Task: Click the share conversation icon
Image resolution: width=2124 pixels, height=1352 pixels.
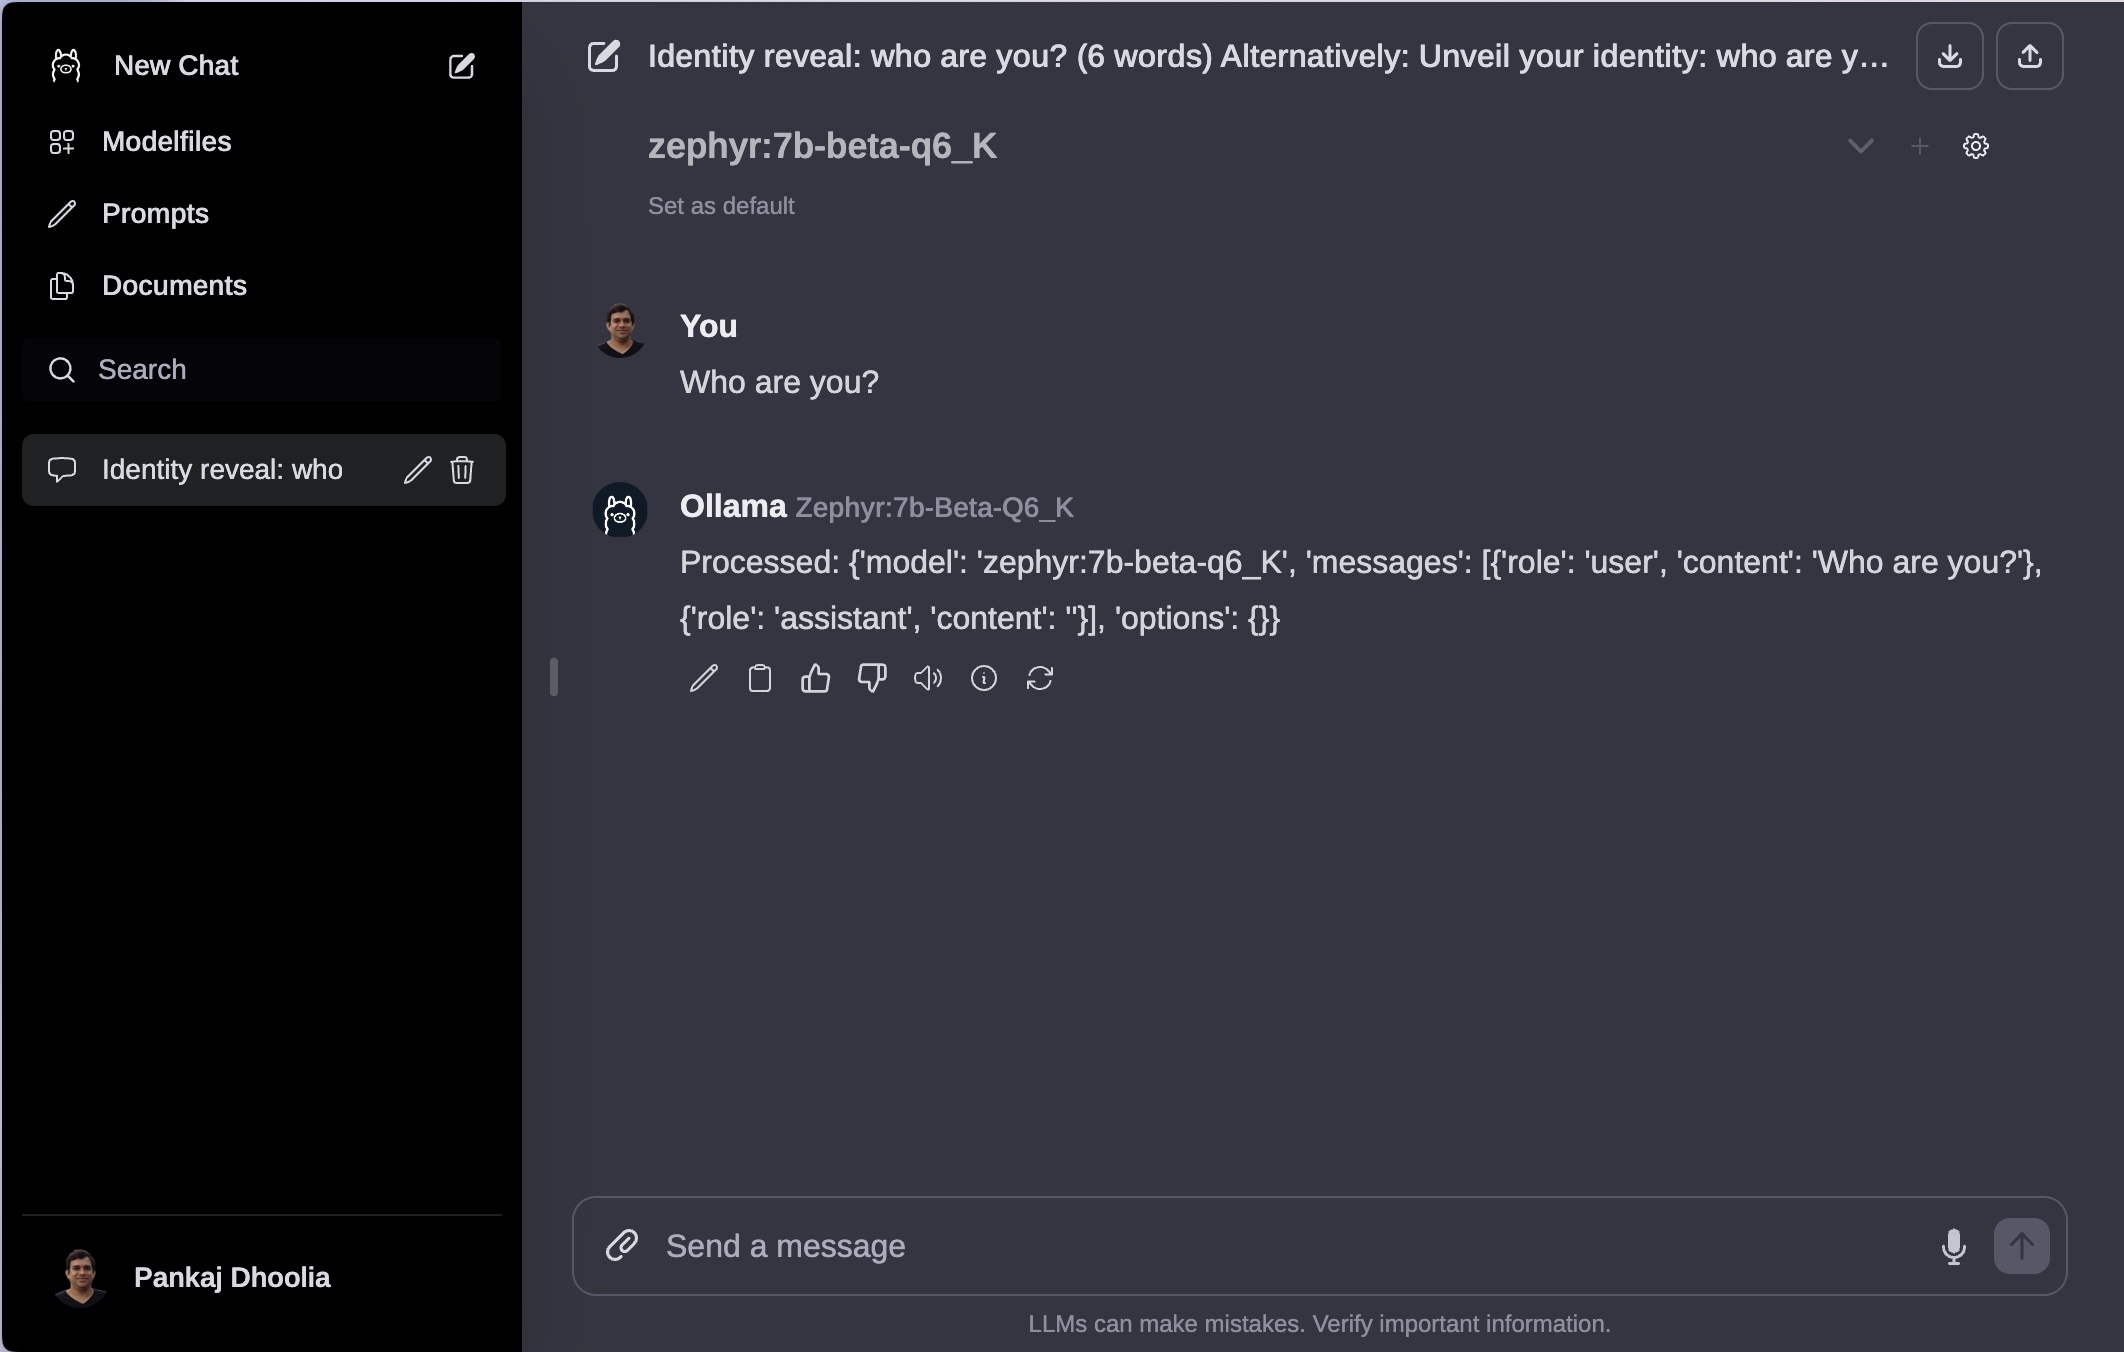Action: (2030, 56)
